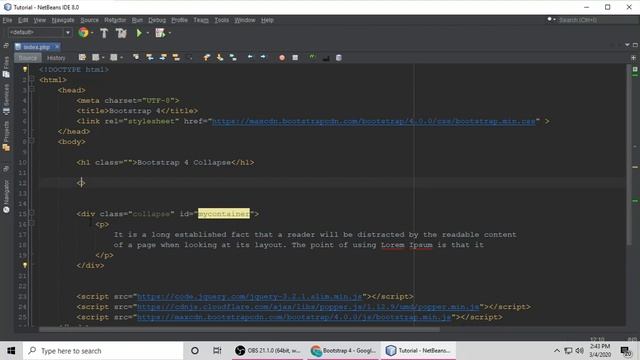Close the index.php tab

tap(57, 47)
